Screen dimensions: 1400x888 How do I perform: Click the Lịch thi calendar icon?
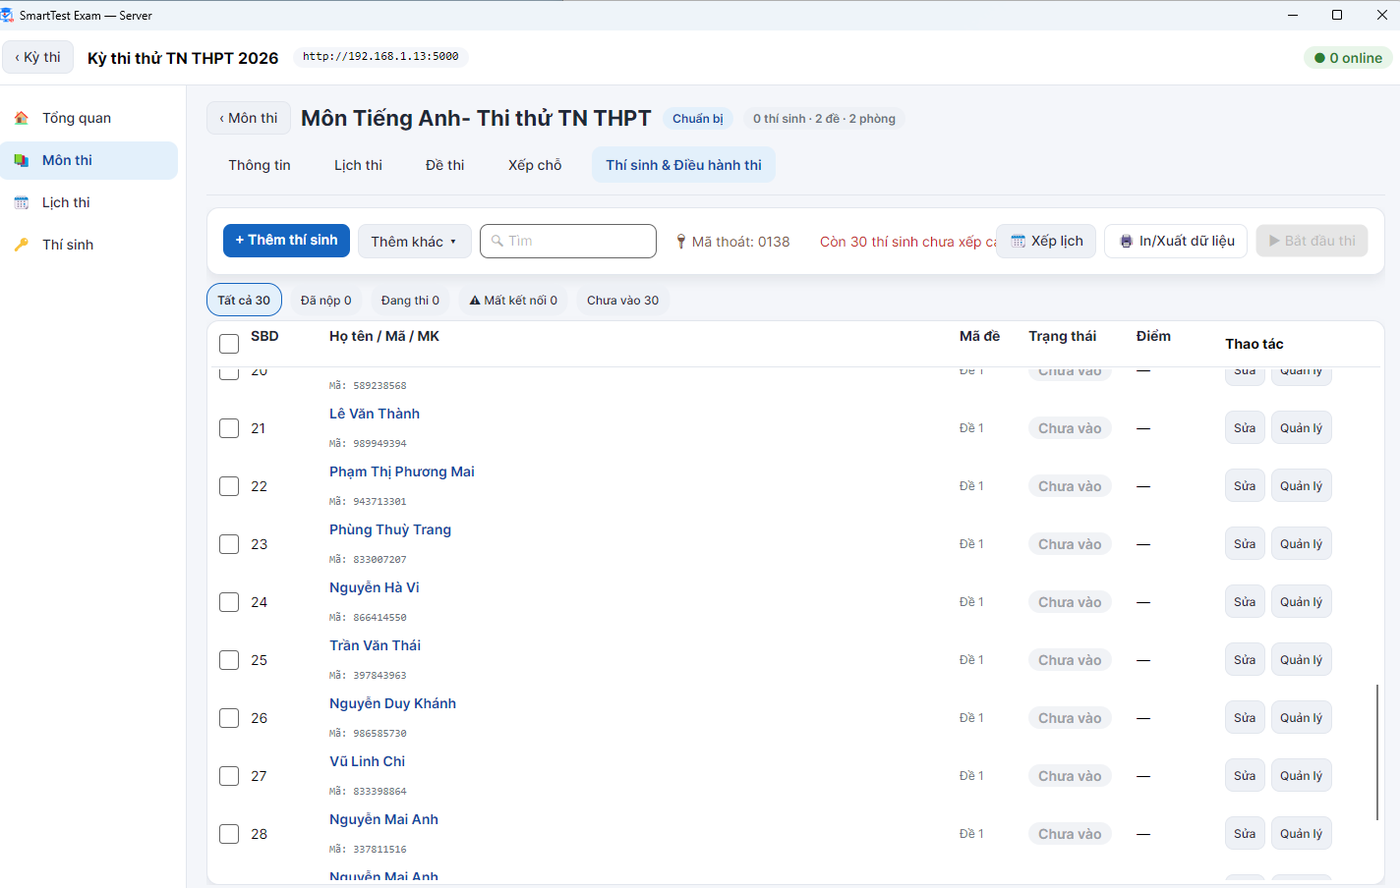pos(21,202)
